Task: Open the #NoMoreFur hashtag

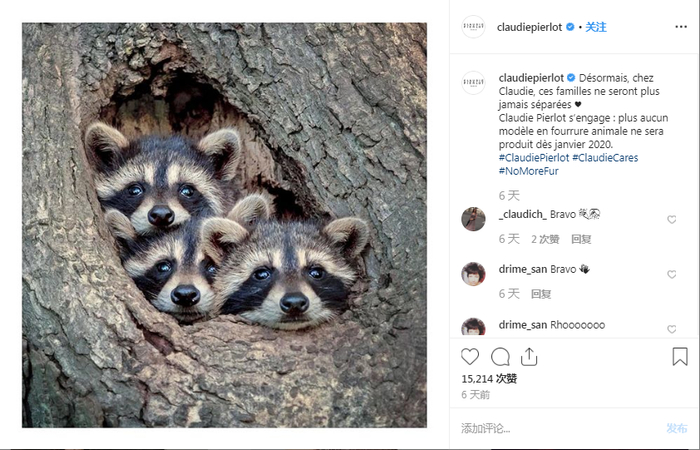Action: pyautogui.click(x=528, y=171)
